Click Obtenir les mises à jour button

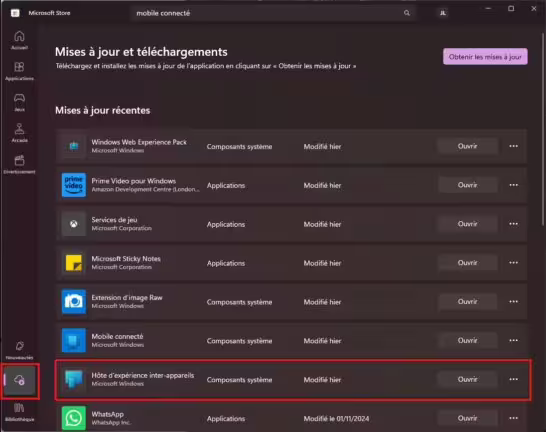pos(485,57)
